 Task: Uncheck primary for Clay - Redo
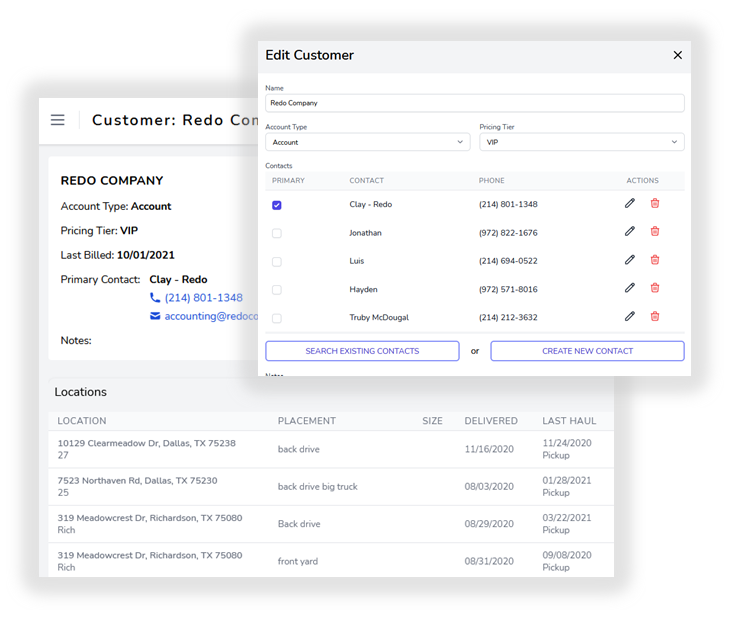tap(277, 205)
